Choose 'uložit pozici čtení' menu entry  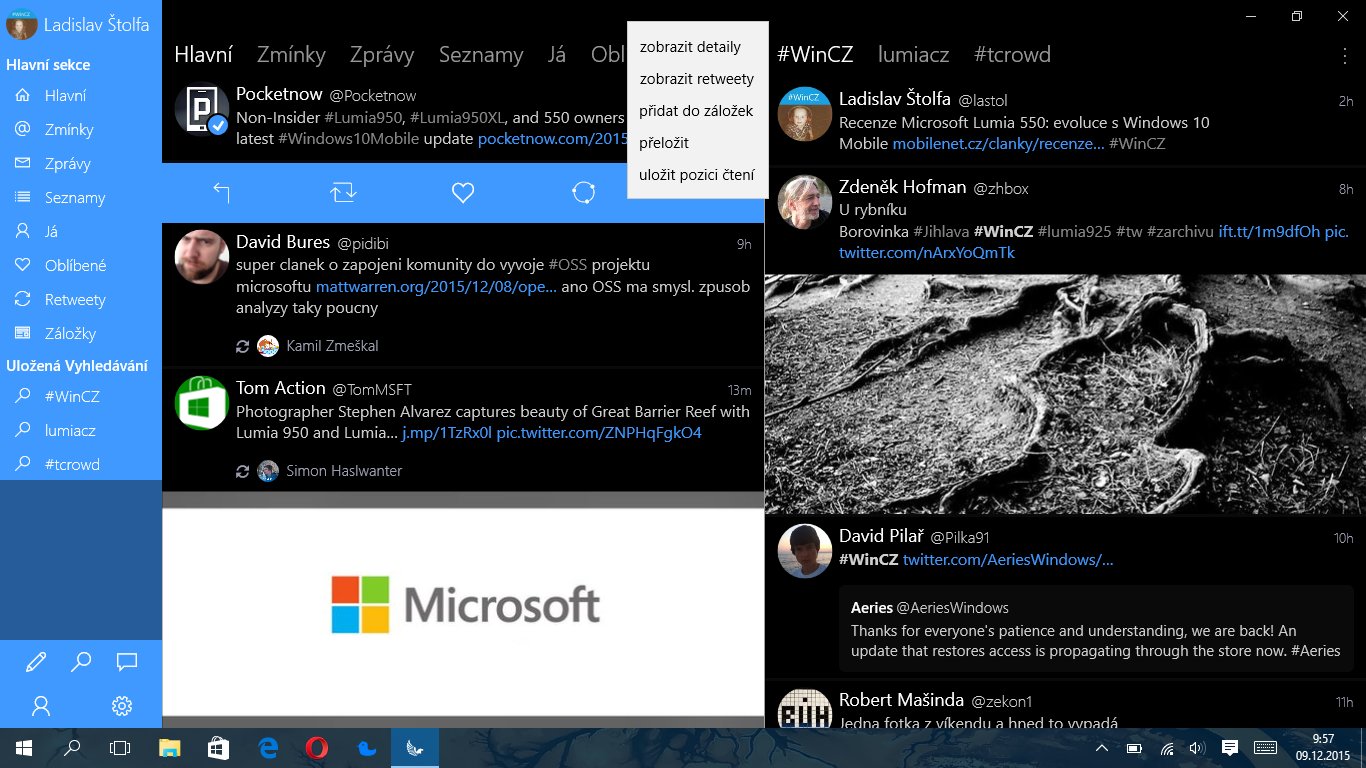pyautogui.click(x=697, y=175)
